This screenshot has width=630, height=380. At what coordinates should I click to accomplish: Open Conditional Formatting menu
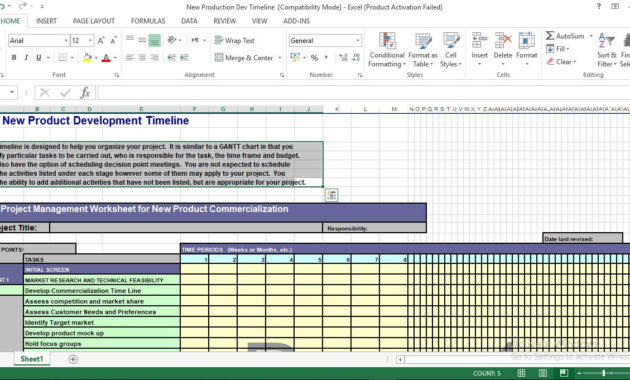point(387,50)
